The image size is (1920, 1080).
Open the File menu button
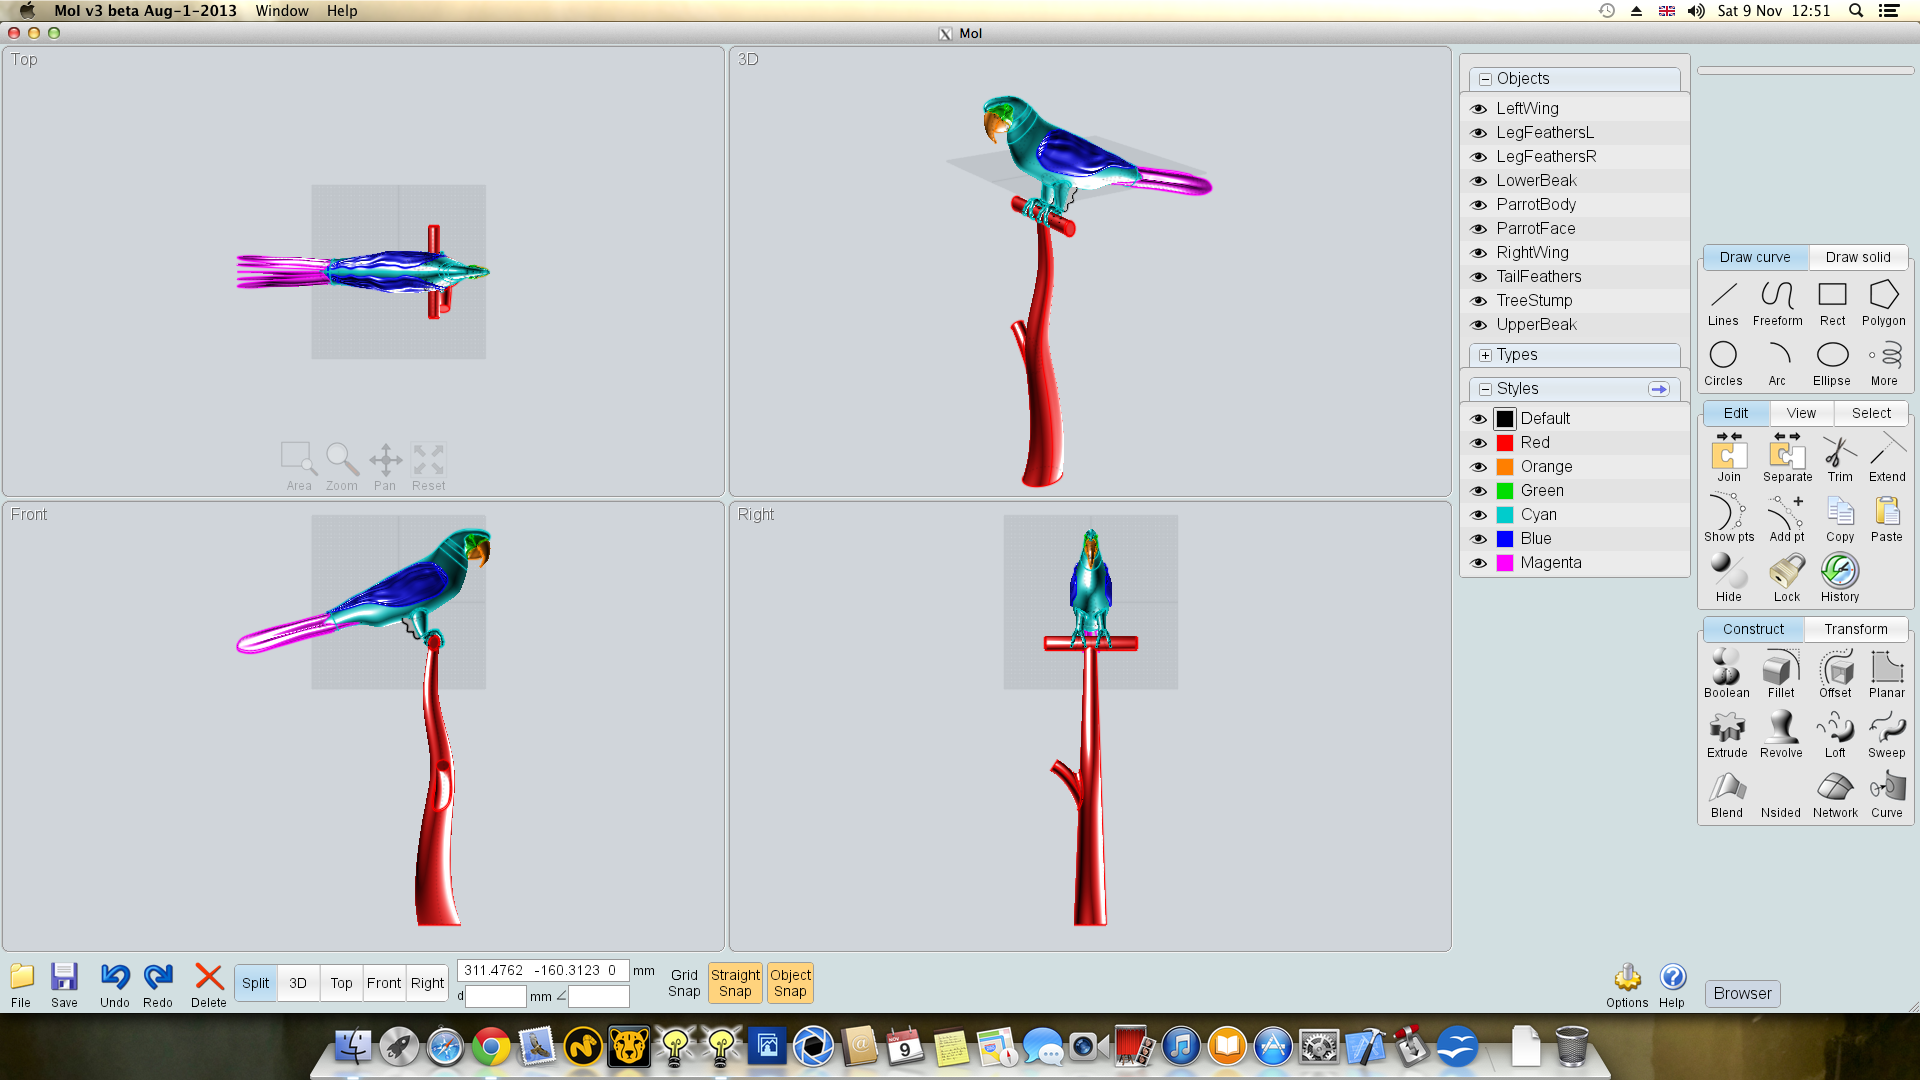point(21,985)
